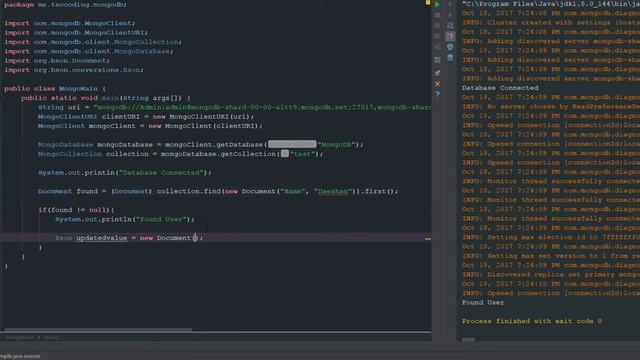Dump threads icon in Run toolbar
This screenshot has height=360, width=640.
pyautogui.click(x=437, y=36)
